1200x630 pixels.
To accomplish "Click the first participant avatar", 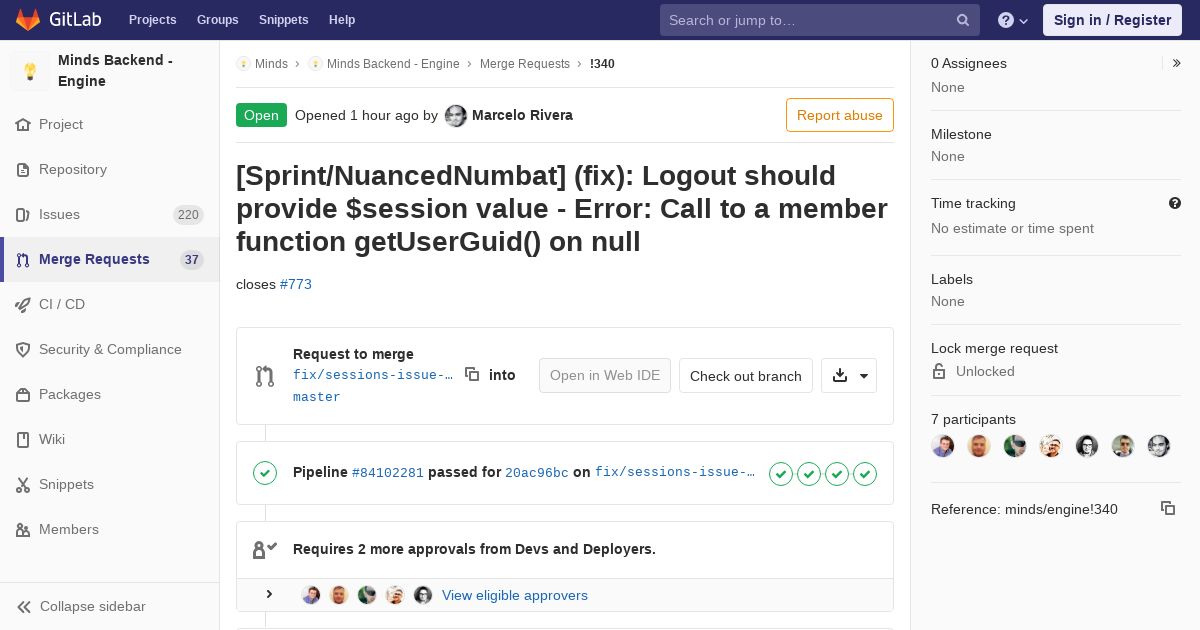I will point(943,446).
